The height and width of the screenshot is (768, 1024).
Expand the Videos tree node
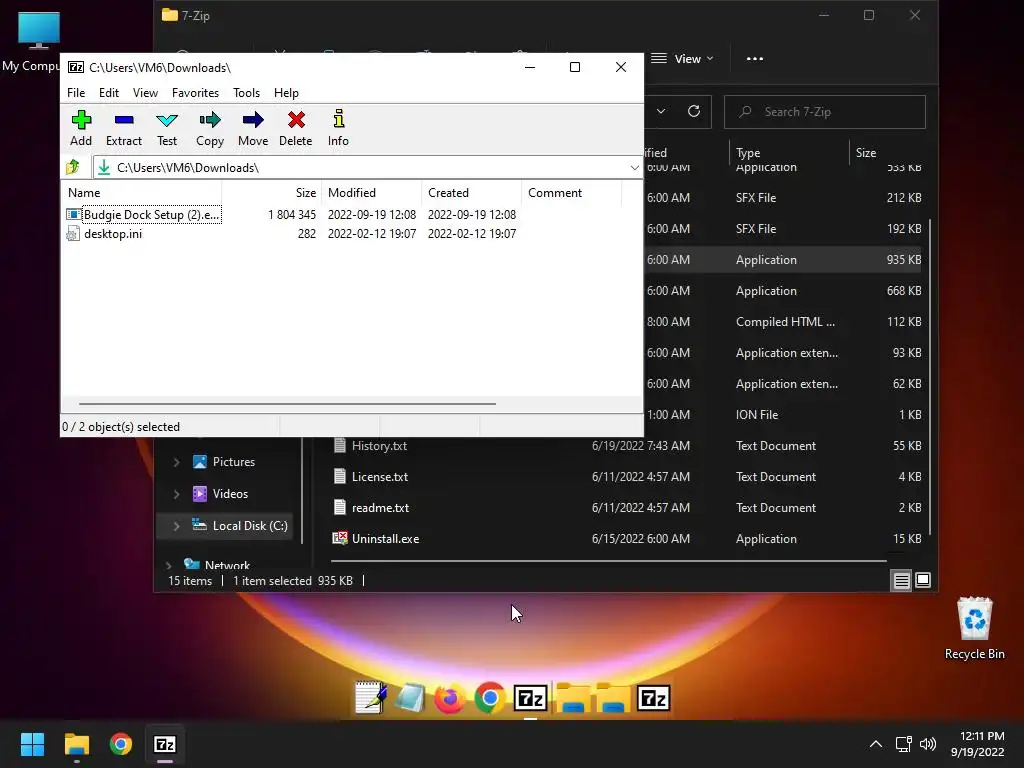coord(176,494)
